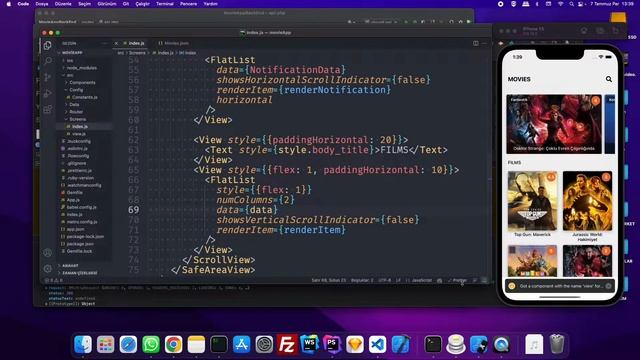The height and width of the screenshot is (360, 640).
Task: Open the more actions ellipsis in the editor header
Action: click(484, 43)
